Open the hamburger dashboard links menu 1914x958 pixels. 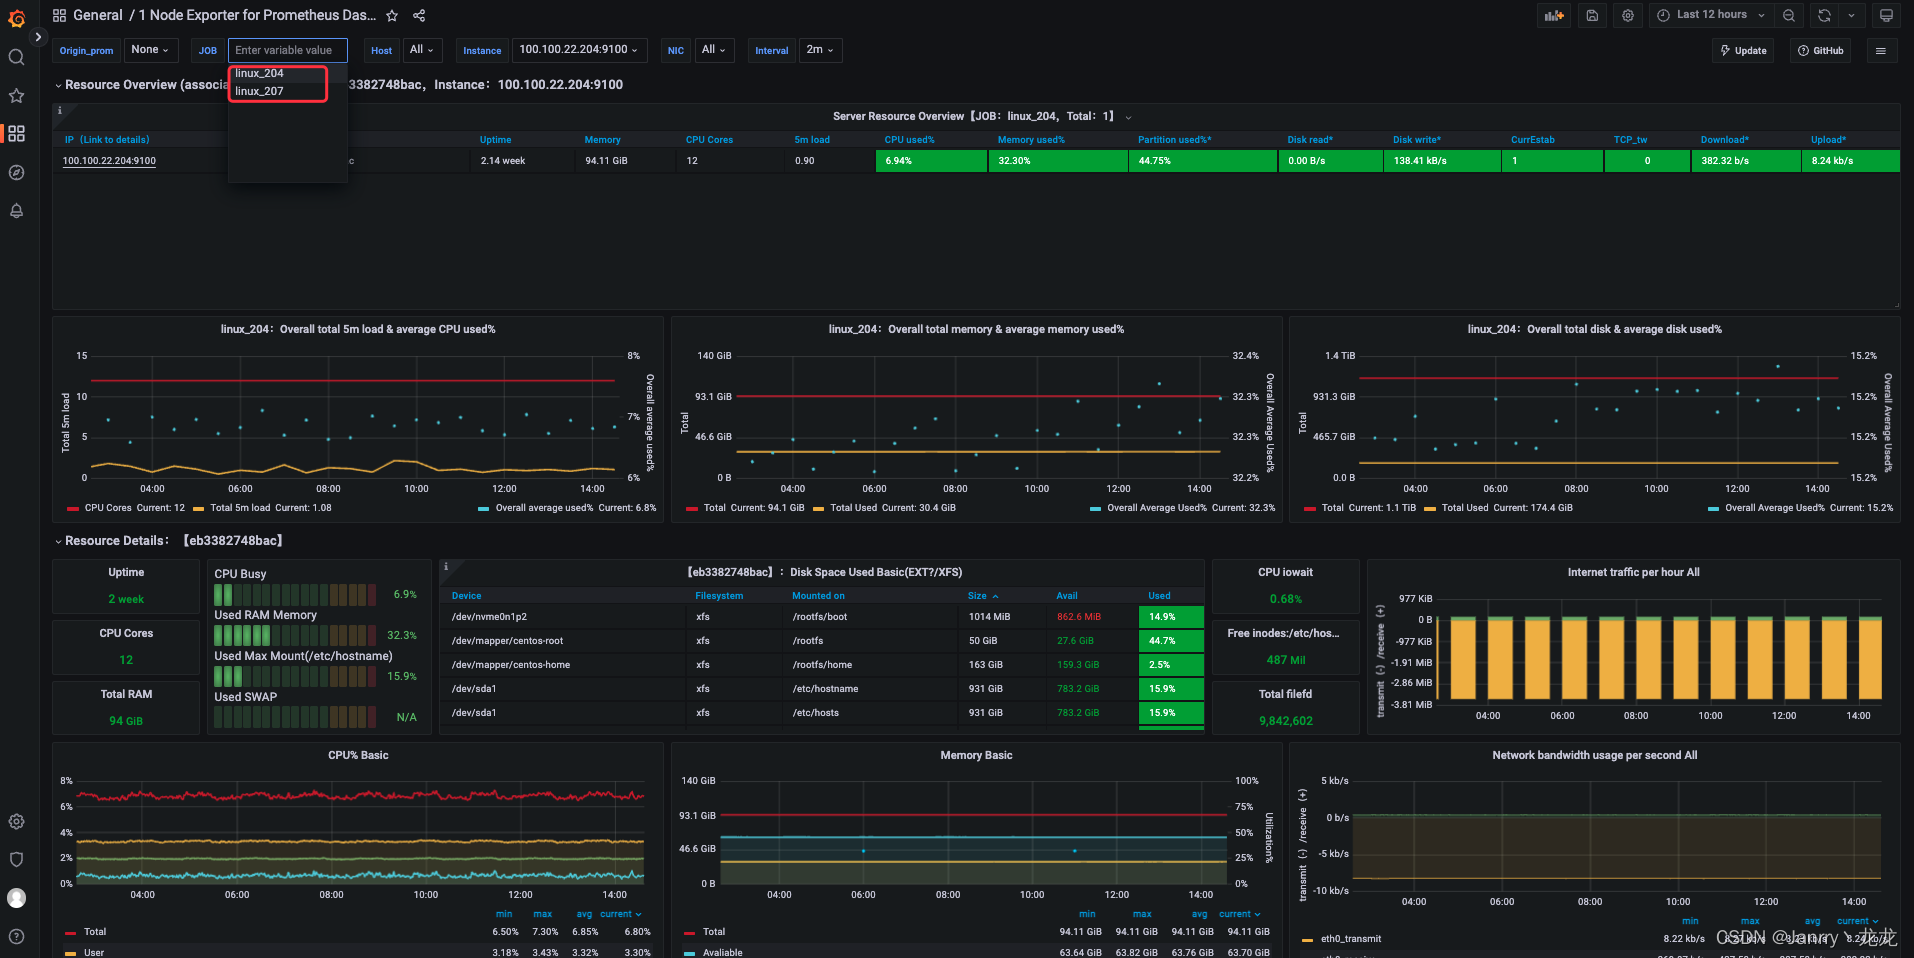click(x=1880, y=50)
